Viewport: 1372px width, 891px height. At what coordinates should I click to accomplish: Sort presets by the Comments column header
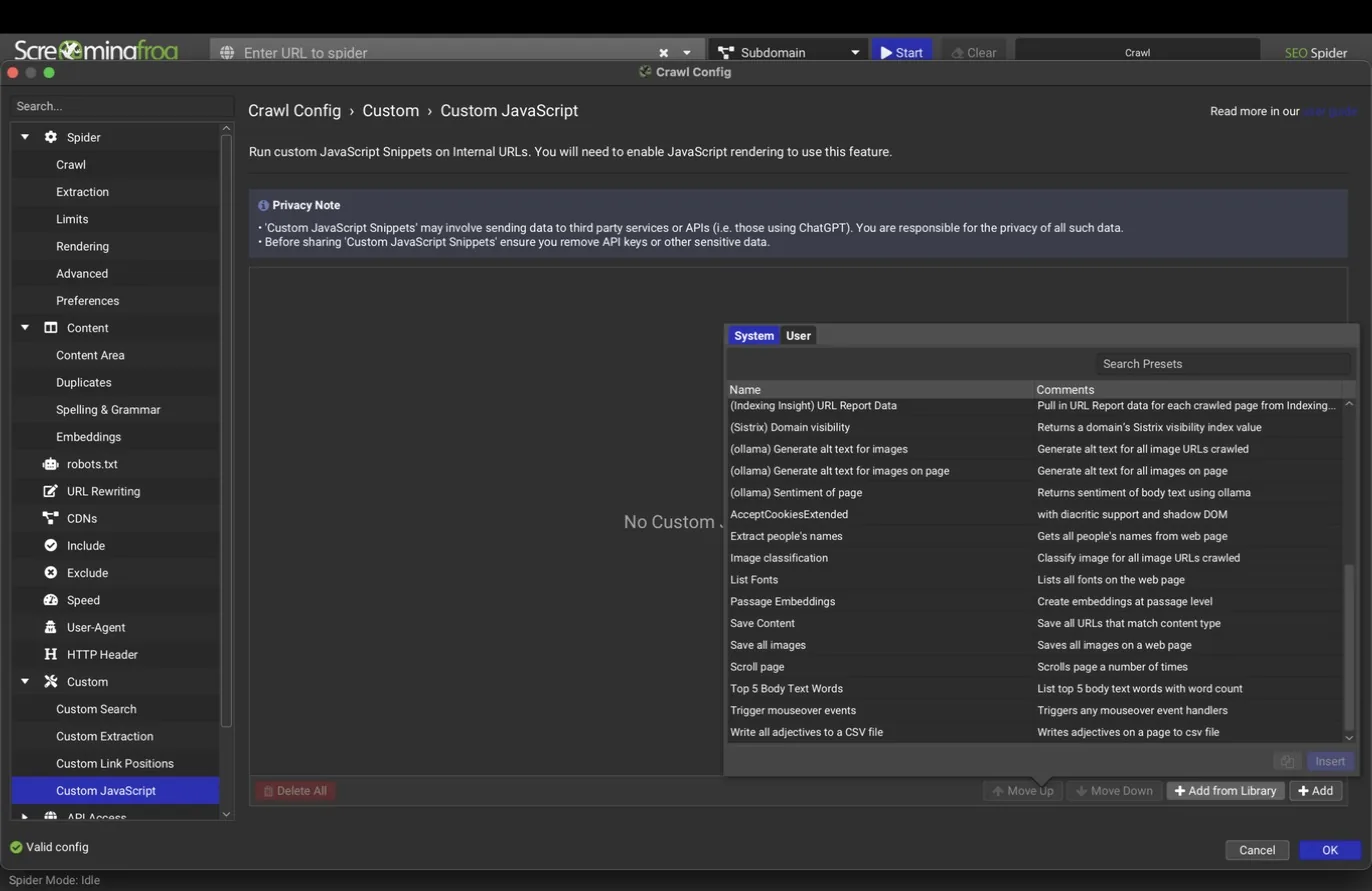pyautogui.click(x=1188, y=389)
